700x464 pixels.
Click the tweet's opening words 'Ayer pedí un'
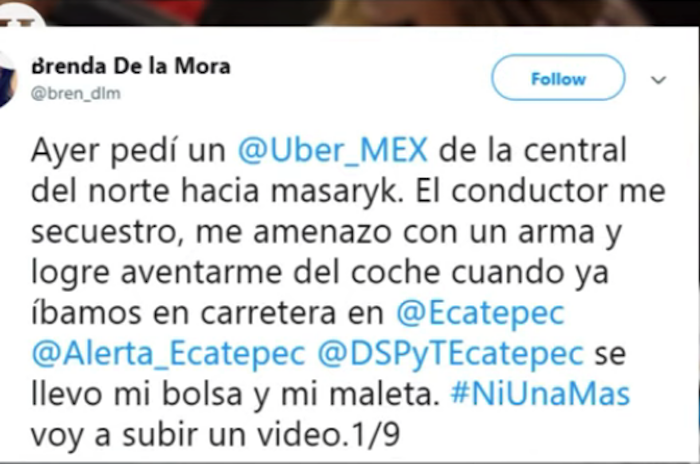pos(129,150)
